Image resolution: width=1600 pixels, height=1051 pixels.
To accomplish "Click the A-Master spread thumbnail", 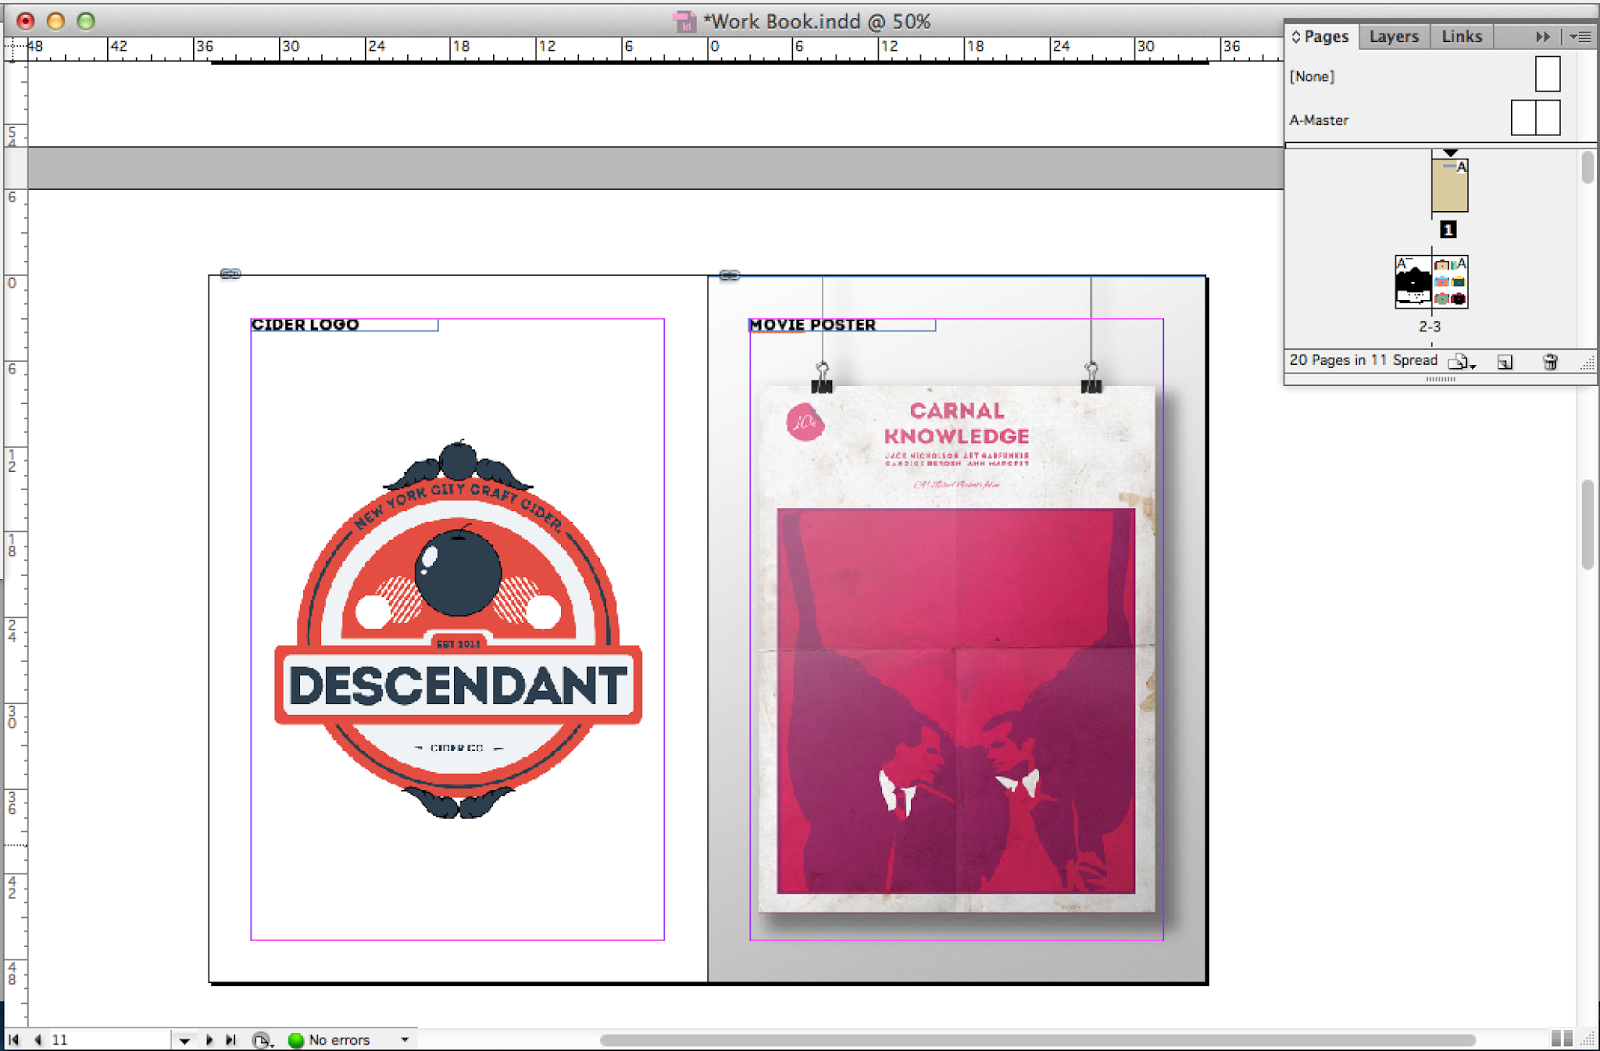I will click(1536, 118).
